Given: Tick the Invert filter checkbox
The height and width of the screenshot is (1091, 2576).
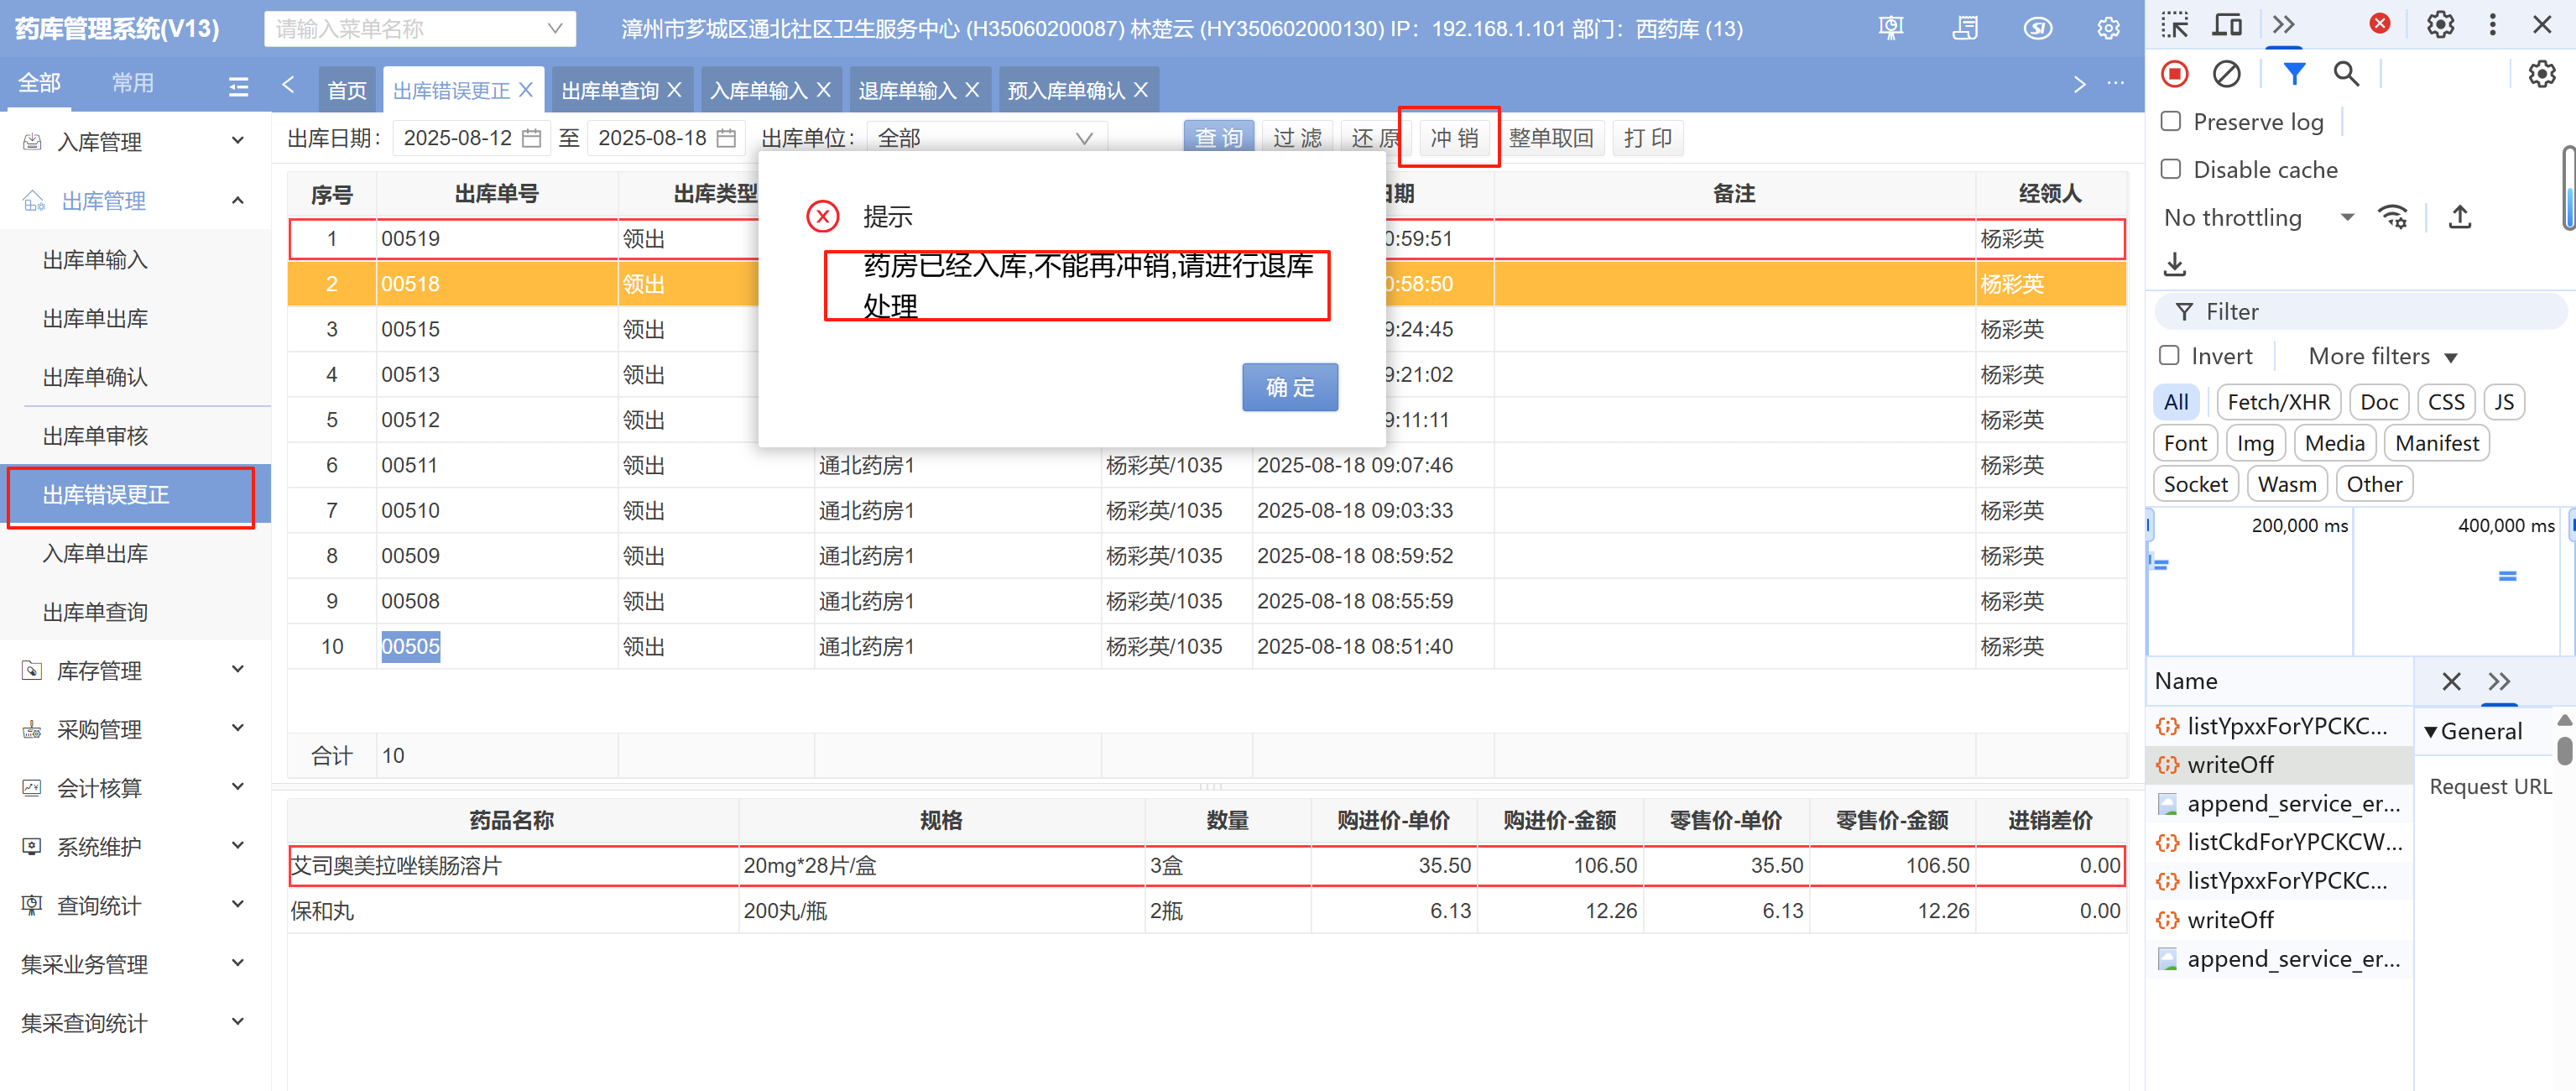Looking at the screenshot, I should click(x=2169, y=356).
